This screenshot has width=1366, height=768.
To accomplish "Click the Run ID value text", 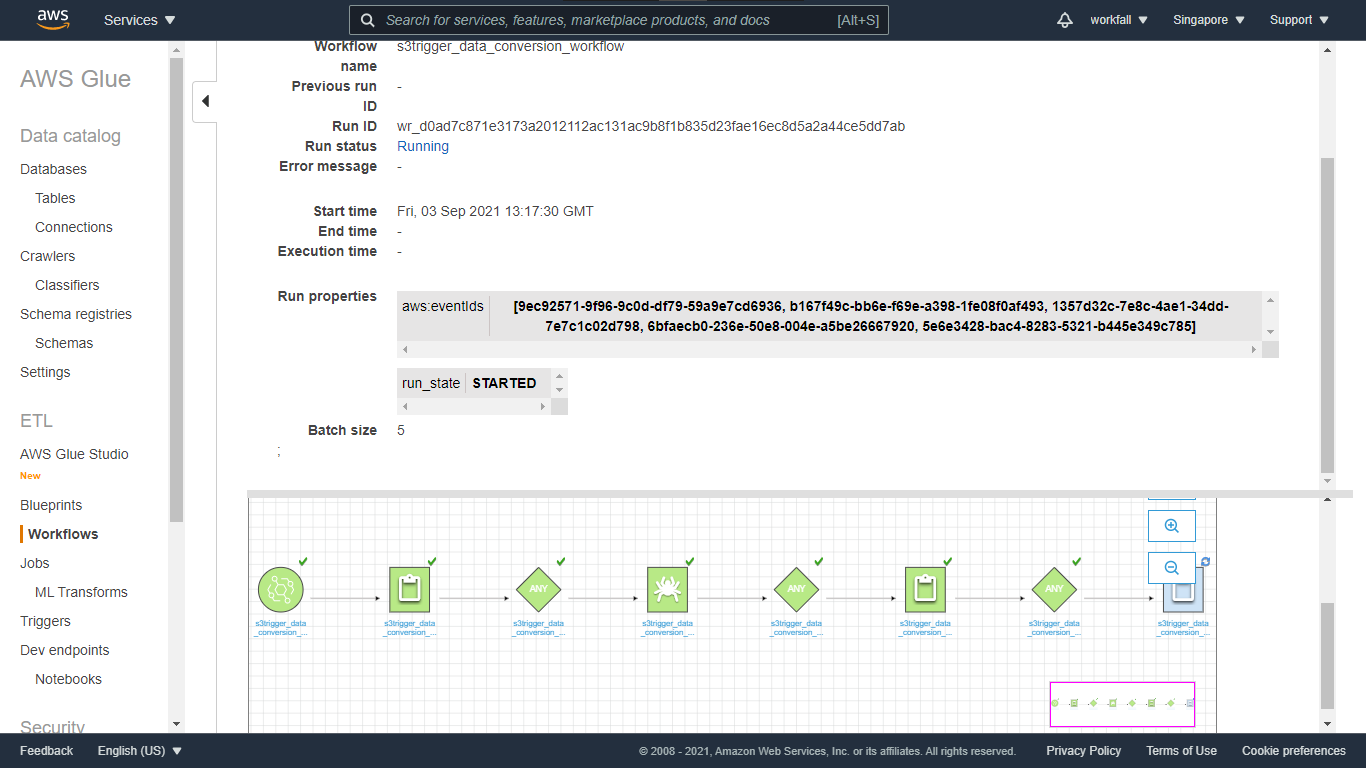I will click(x=651, y=126).
